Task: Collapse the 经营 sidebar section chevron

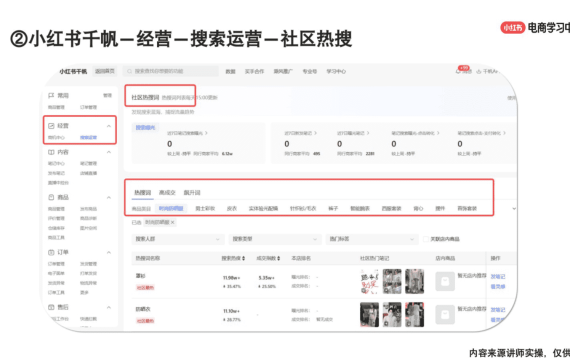Action: (109, 126)
